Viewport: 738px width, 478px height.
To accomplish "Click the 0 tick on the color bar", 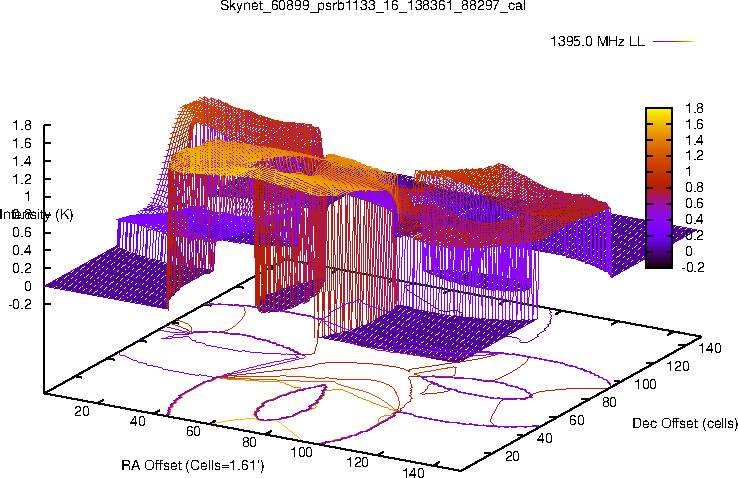I will click(689, 251).
